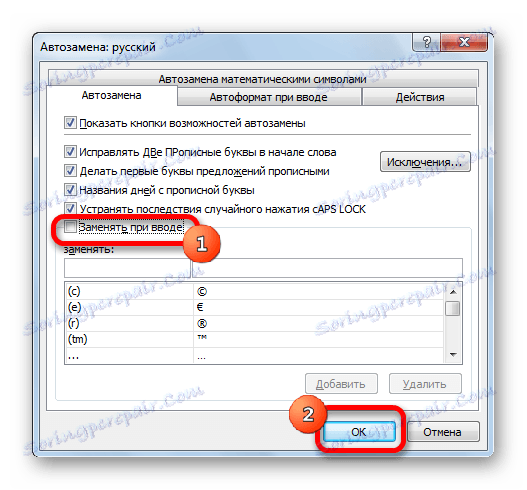The height and width of the screenshot is (490, 527).
Task: Switch to Автоформат при вводе tab
Action: coord(269,97)
